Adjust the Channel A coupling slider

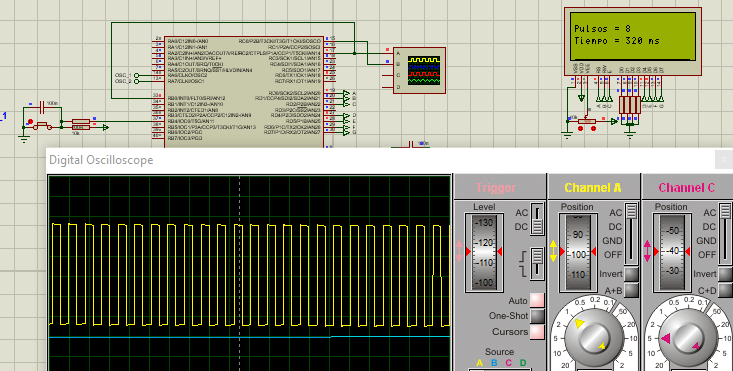[632, 233]
